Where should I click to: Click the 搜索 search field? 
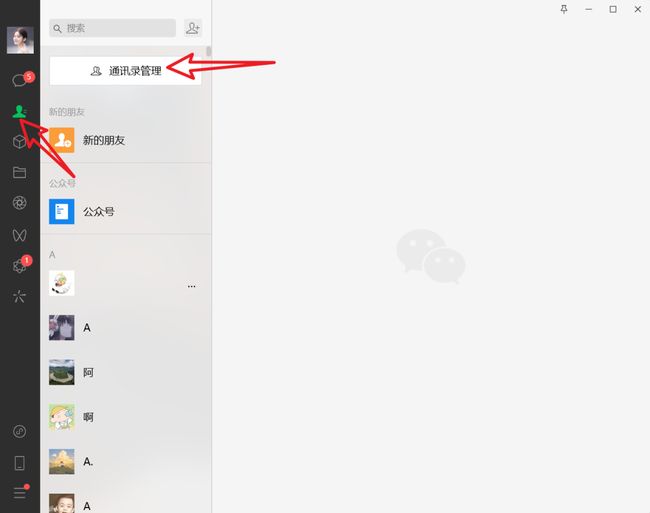pyautogui.click(x=112, y=28)
